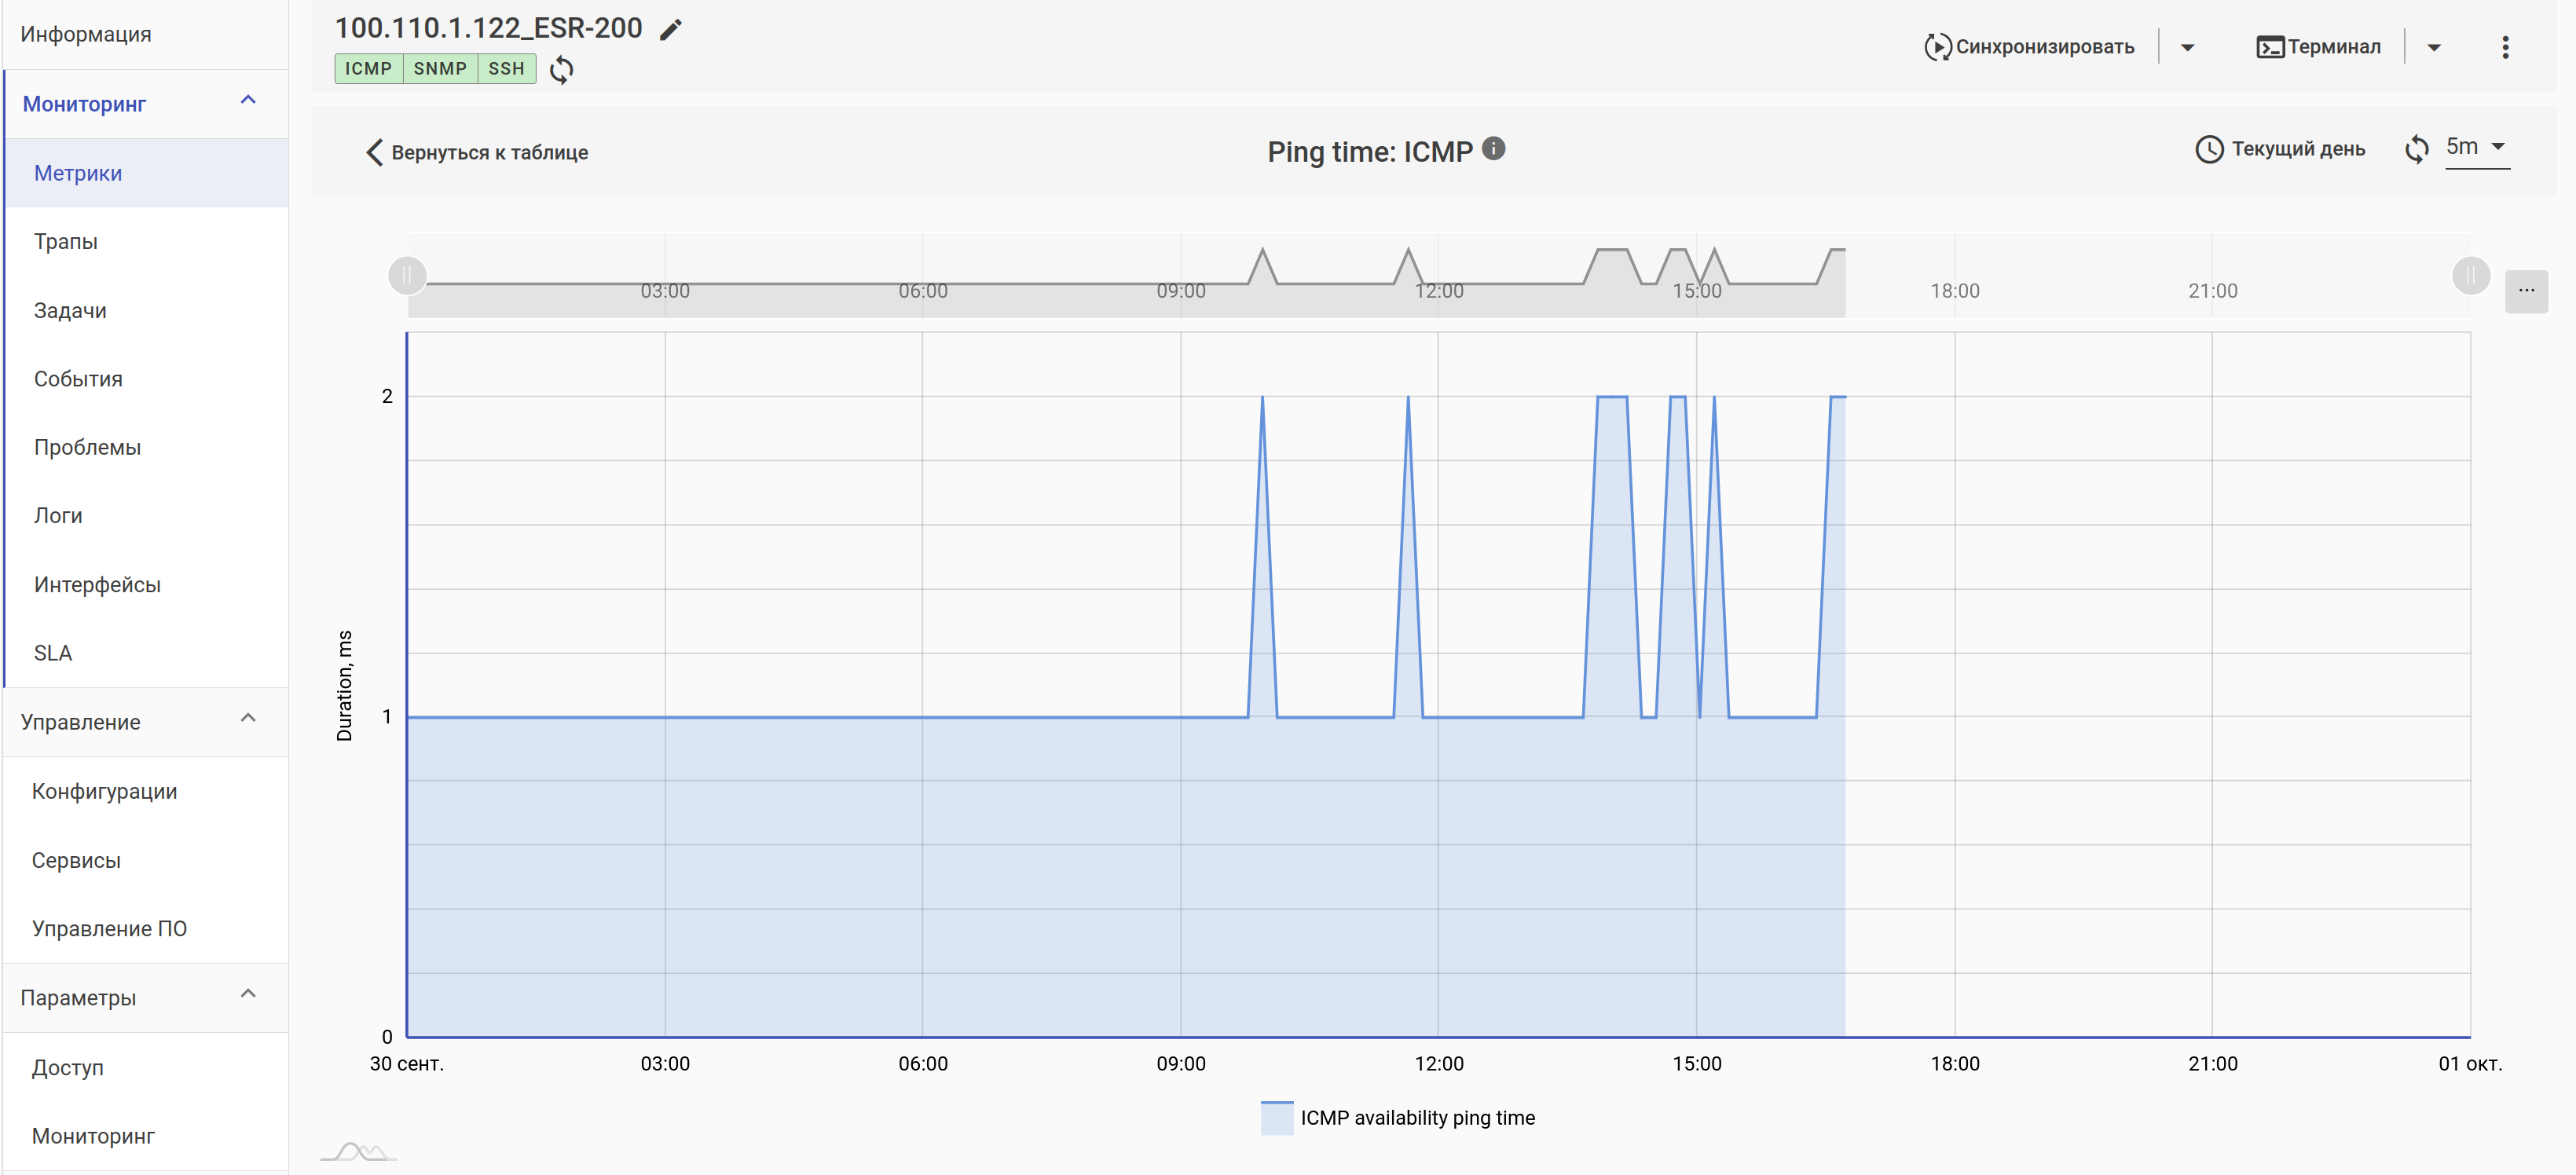Grab the left range slider handle
Viewport: 2576px width, 1175px height.
coord(407,275)
